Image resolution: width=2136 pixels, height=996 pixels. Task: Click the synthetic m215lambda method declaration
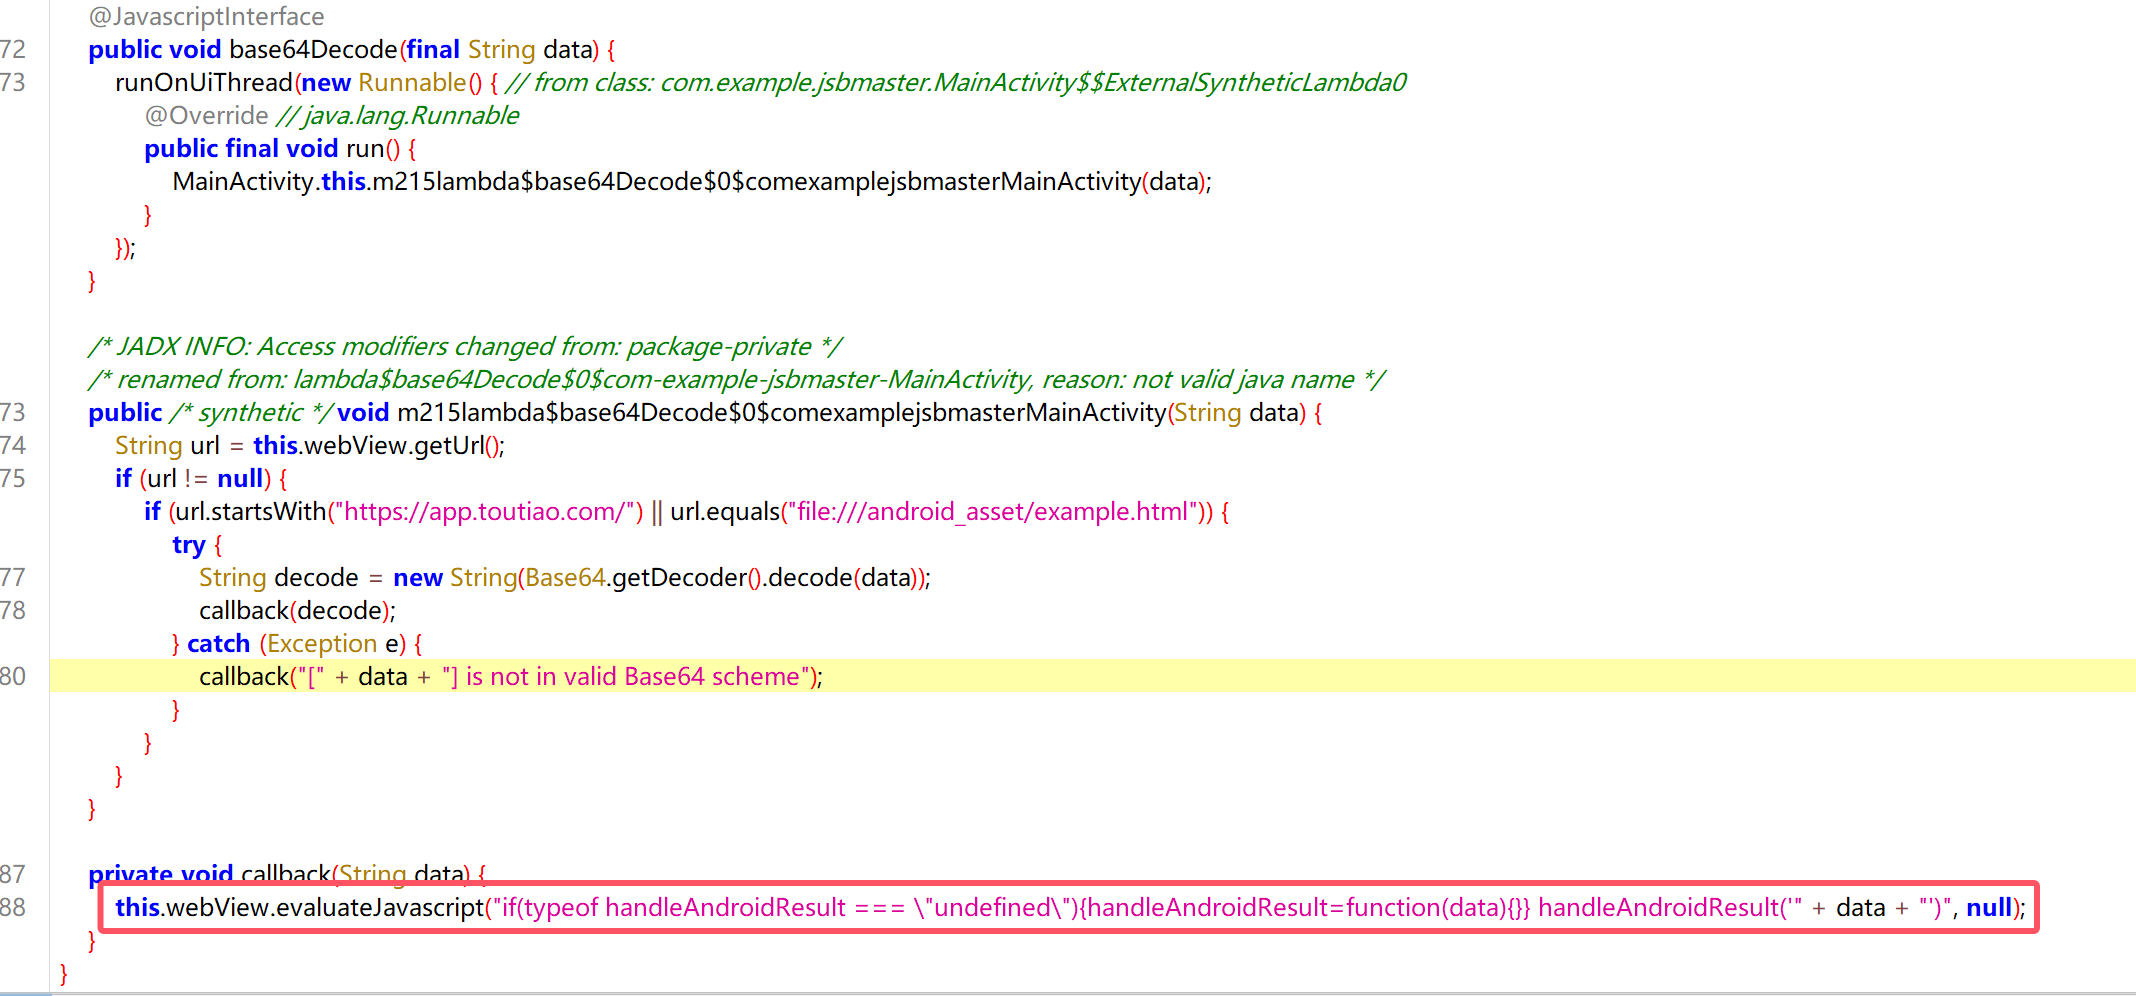pyautogui.click(x=705, y=412)
